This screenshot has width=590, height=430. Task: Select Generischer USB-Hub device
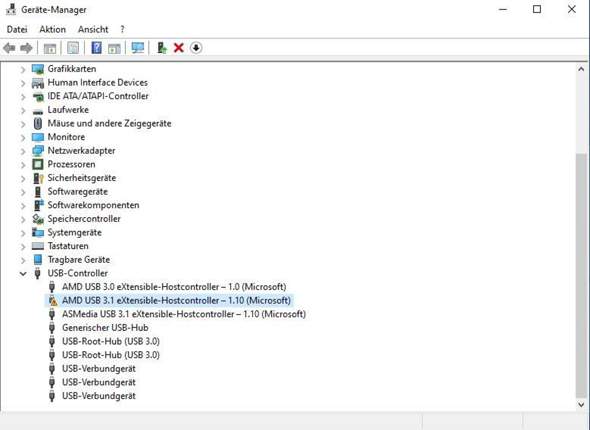coord(105,328)
